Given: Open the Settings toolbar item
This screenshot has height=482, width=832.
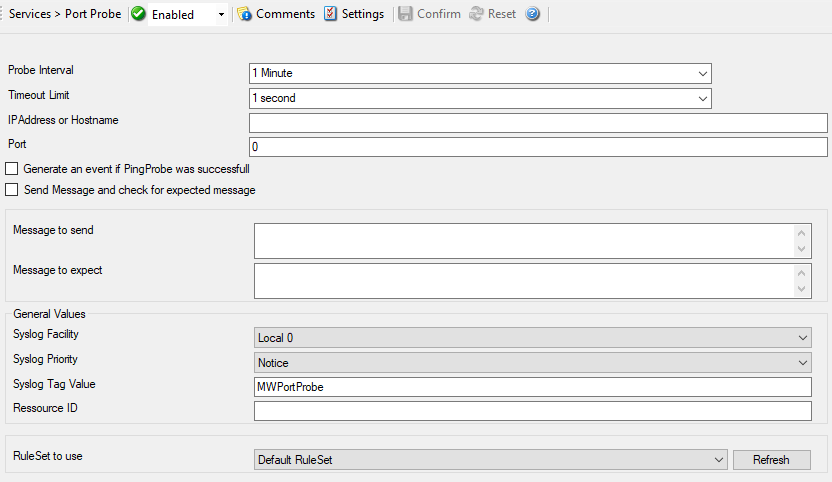Looking at the screenshot, I should [354, 14].
